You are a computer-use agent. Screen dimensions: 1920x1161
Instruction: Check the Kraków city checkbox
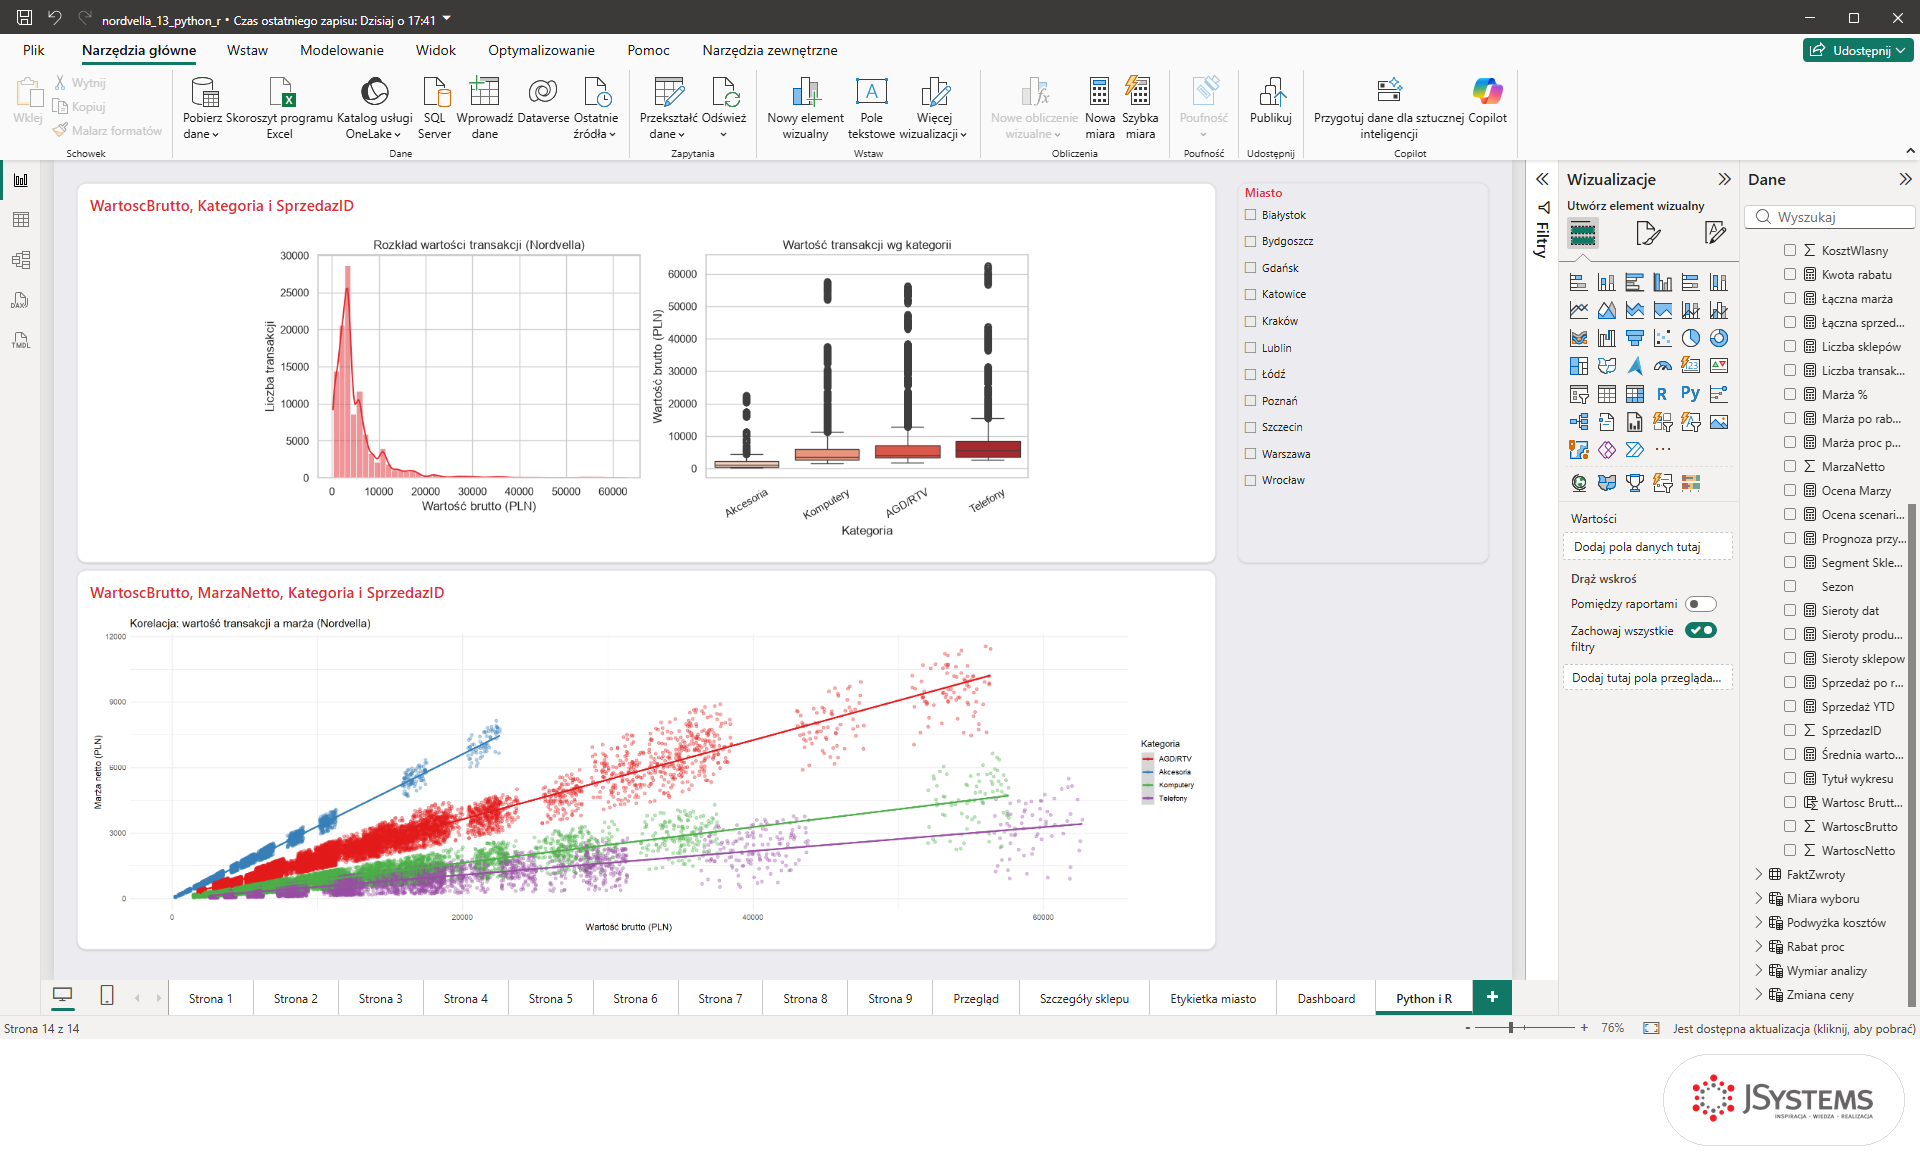click(x=1250, y=321)
